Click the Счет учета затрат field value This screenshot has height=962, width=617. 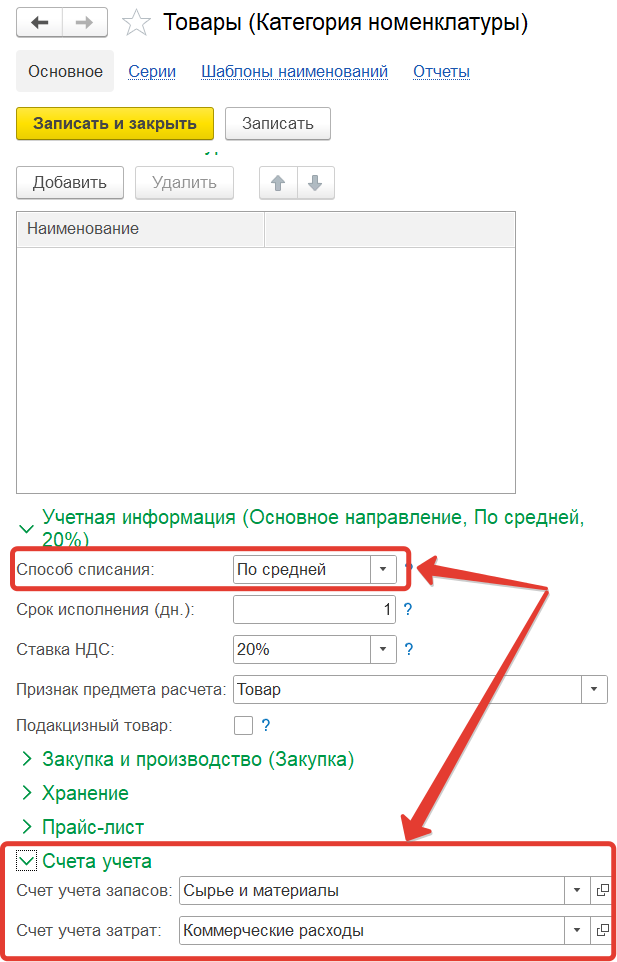372,931
